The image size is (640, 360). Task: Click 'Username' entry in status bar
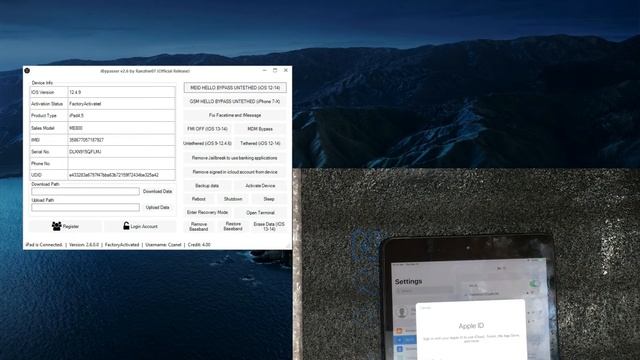point(163,245)
